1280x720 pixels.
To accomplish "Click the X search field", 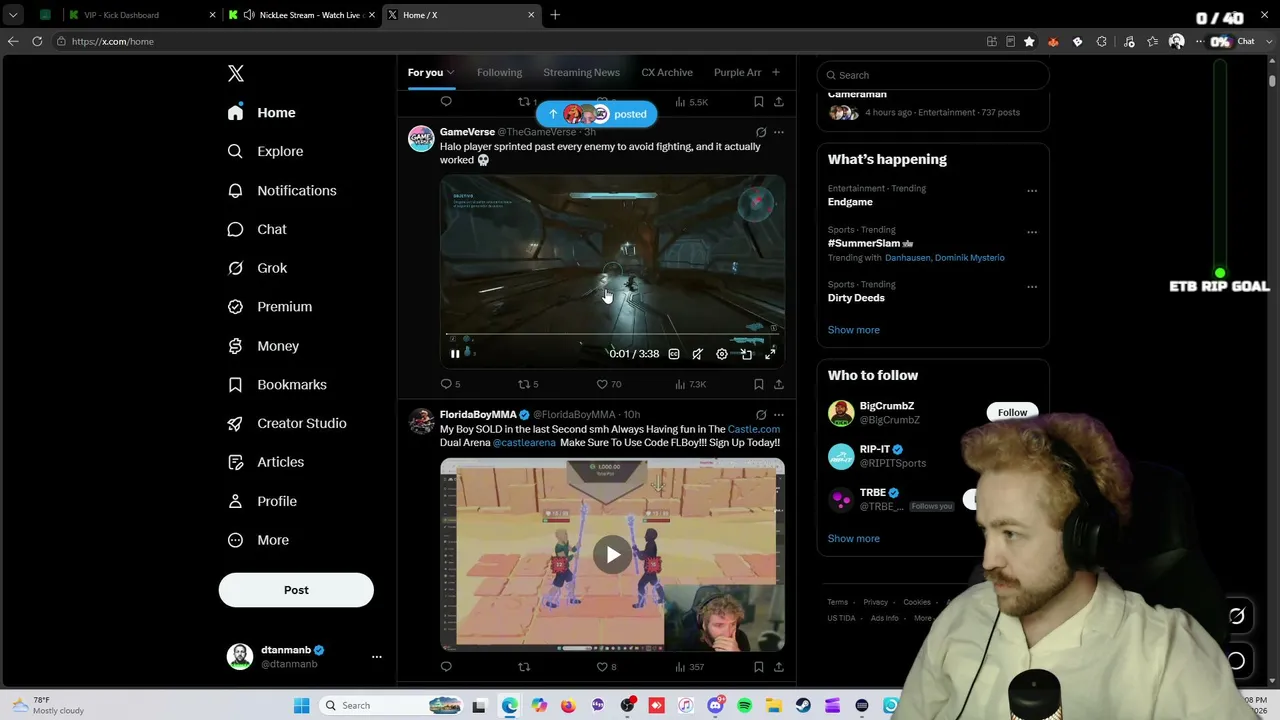I will (x=933, y=75).
